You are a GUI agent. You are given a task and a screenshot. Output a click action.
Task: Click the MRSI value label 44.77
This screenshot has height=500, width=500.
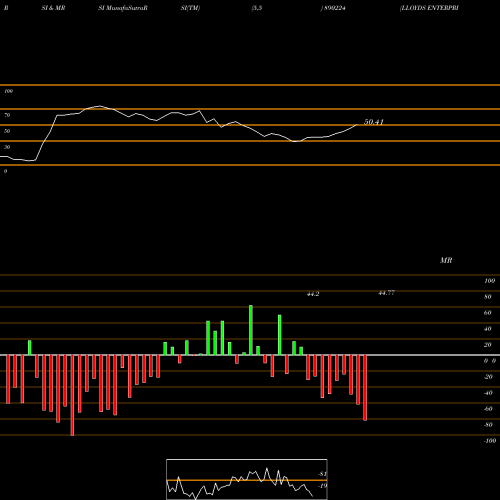(x=387, y=293)
